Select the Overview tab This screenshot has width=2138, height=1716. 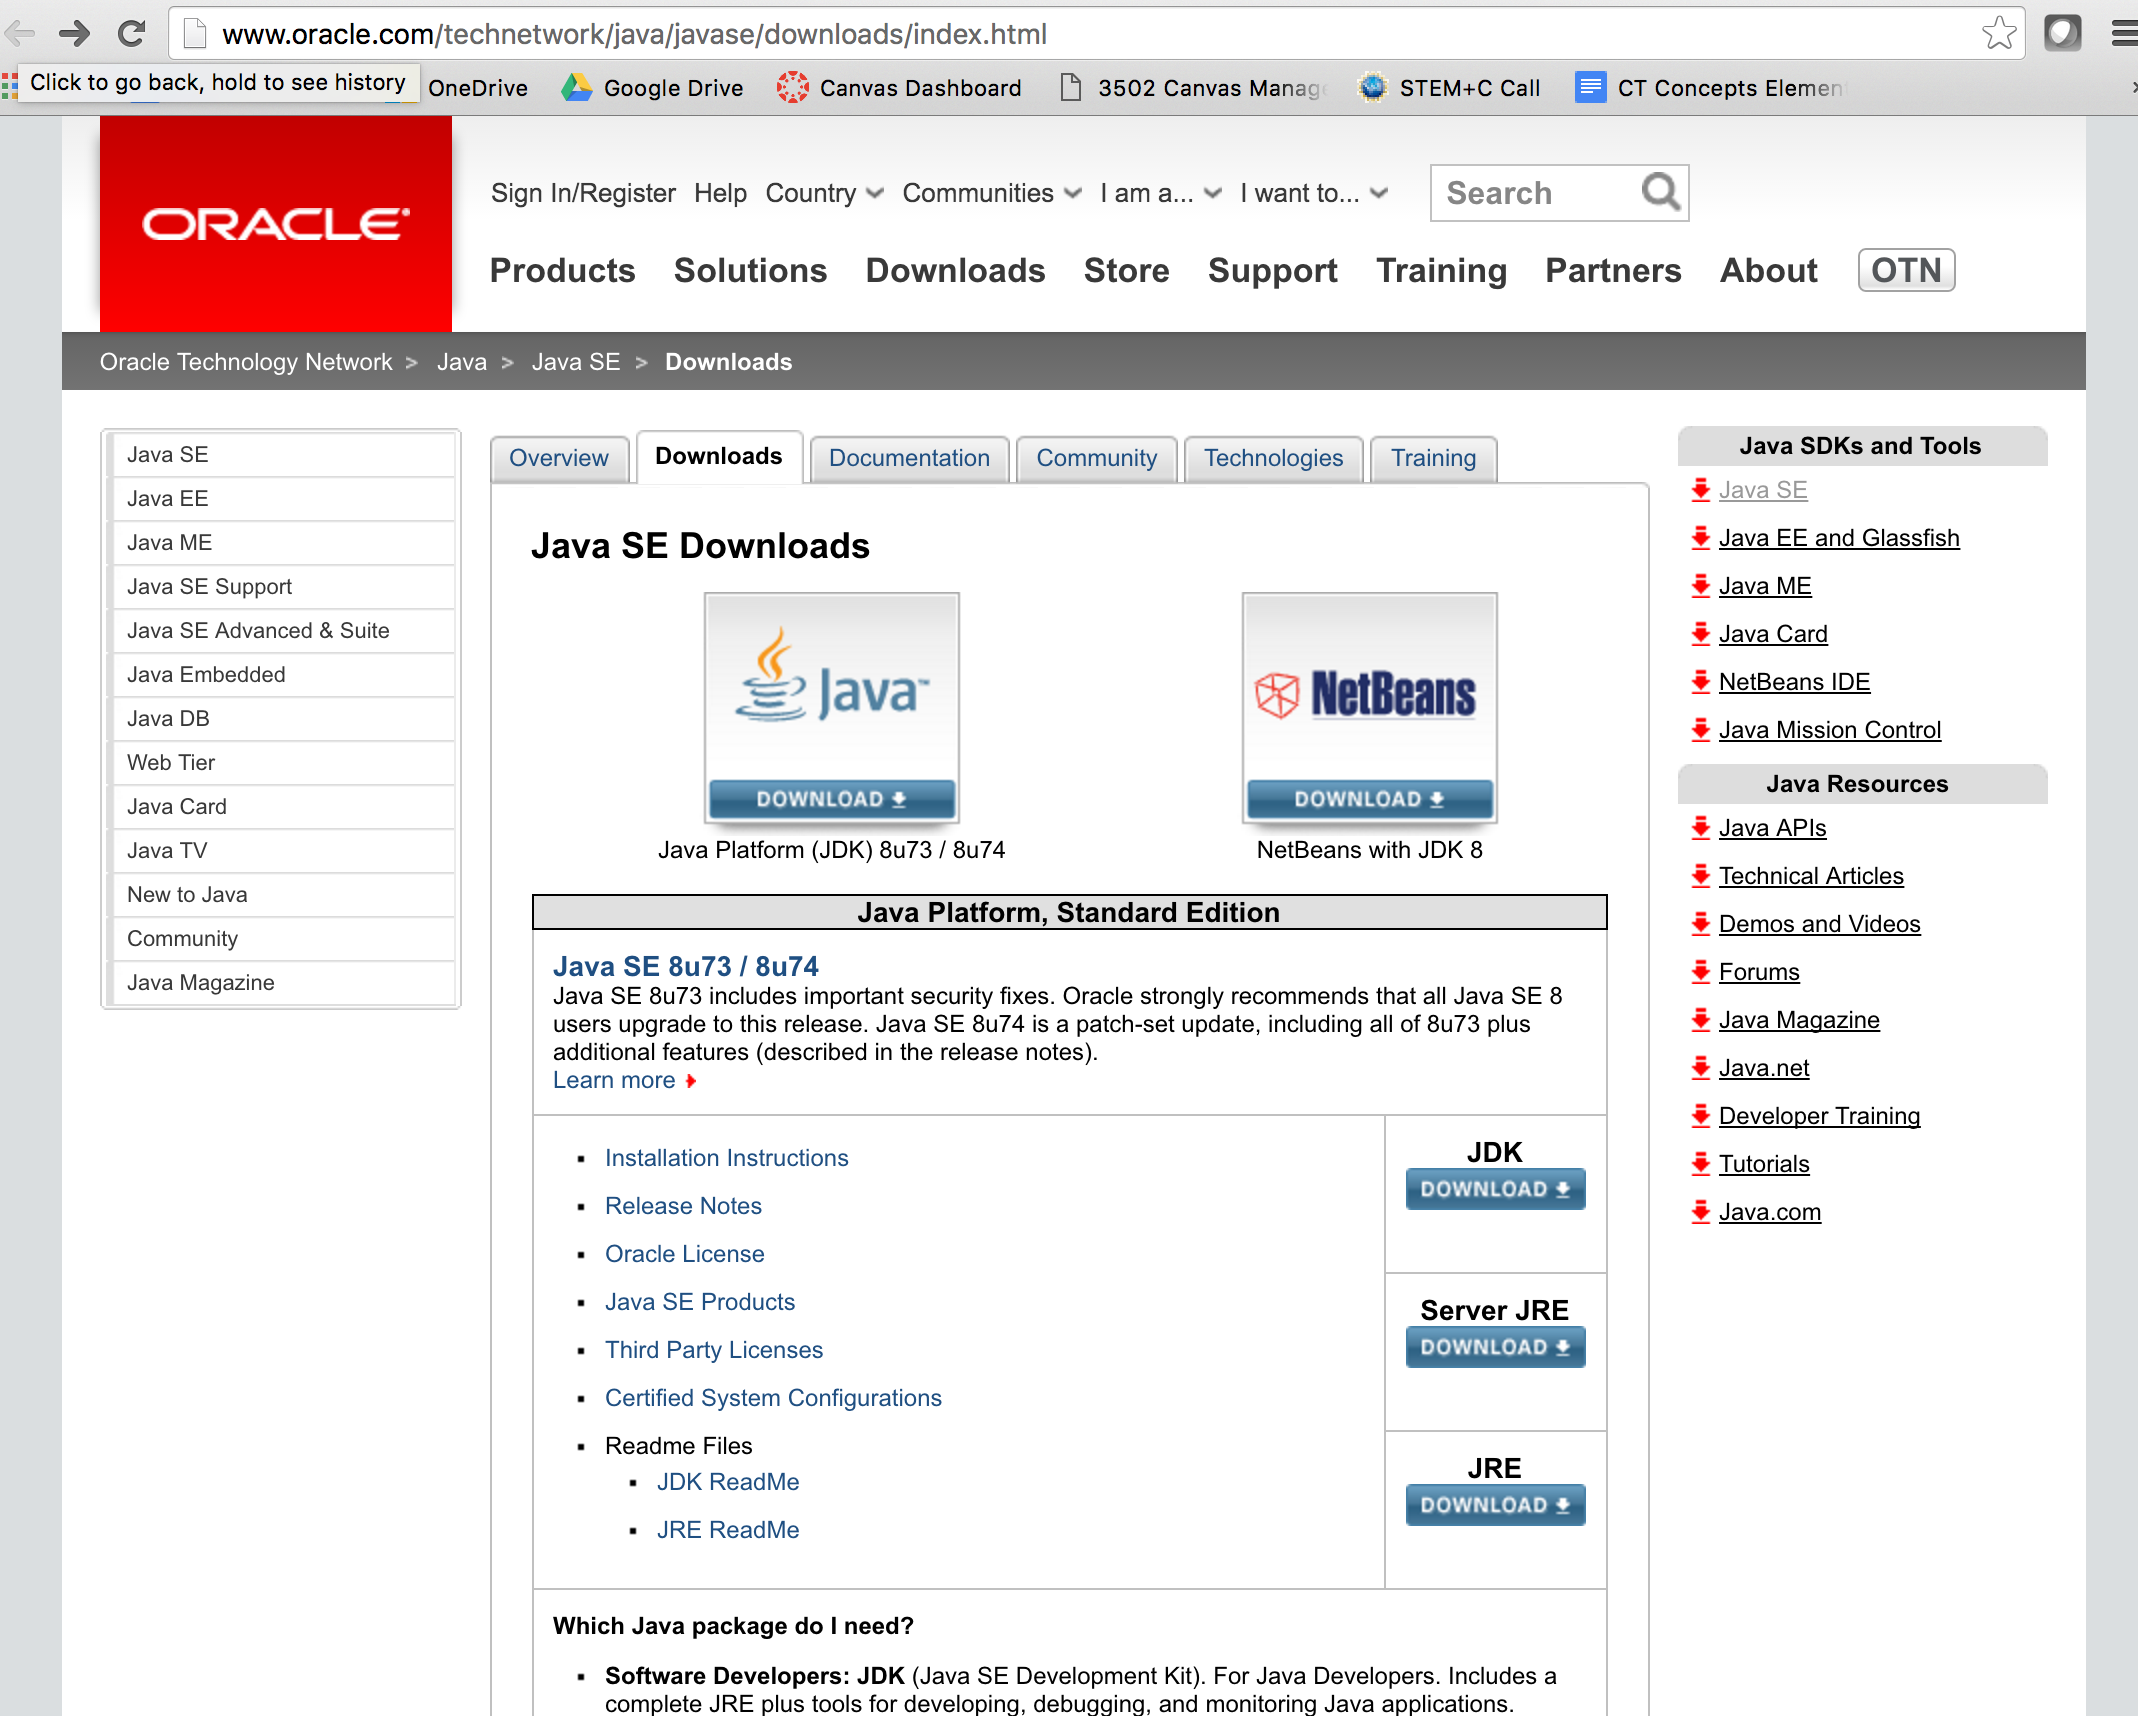click(x=558, y=458)
